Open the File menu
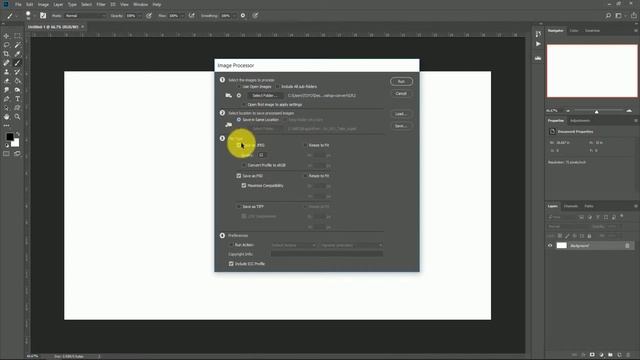The image size is (640, 360). tap(18, 4)
